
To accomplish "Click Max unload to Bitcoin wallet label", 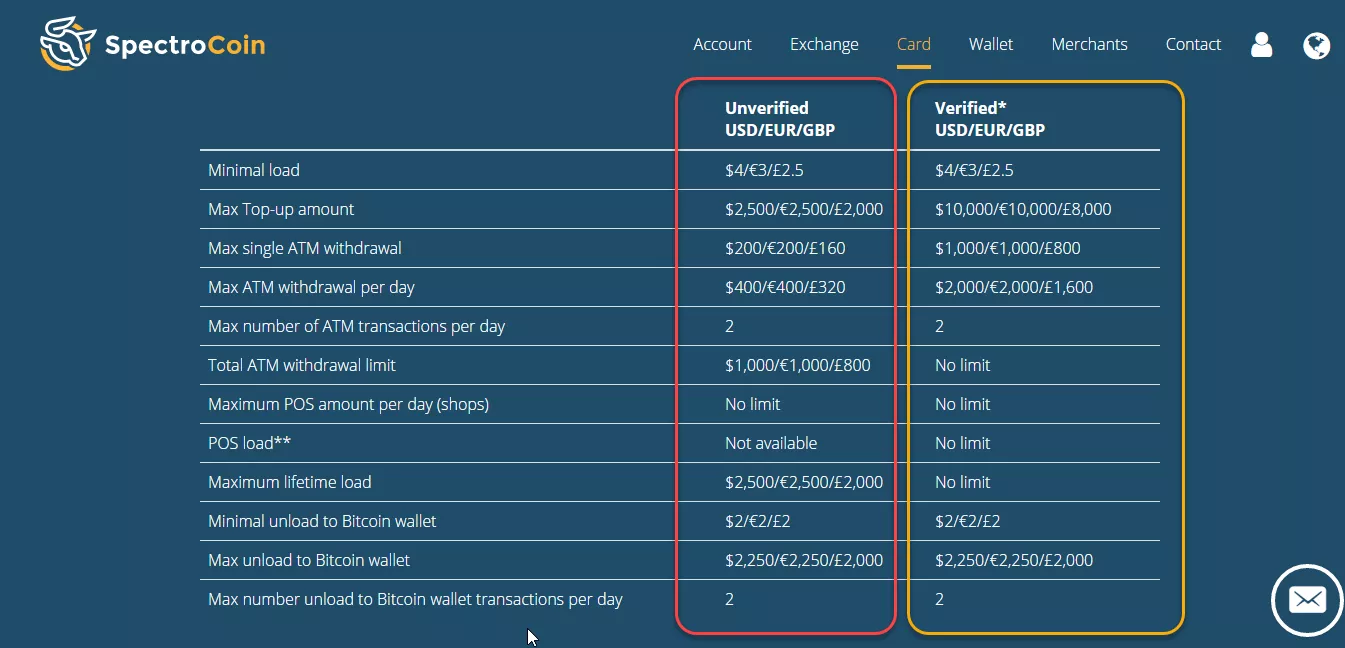I will [309, 560].
